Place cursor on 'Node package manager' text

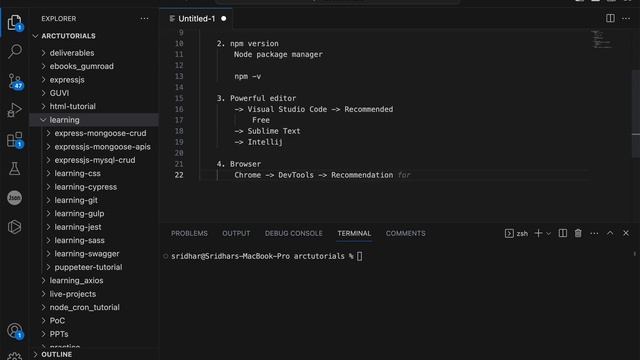278,54
